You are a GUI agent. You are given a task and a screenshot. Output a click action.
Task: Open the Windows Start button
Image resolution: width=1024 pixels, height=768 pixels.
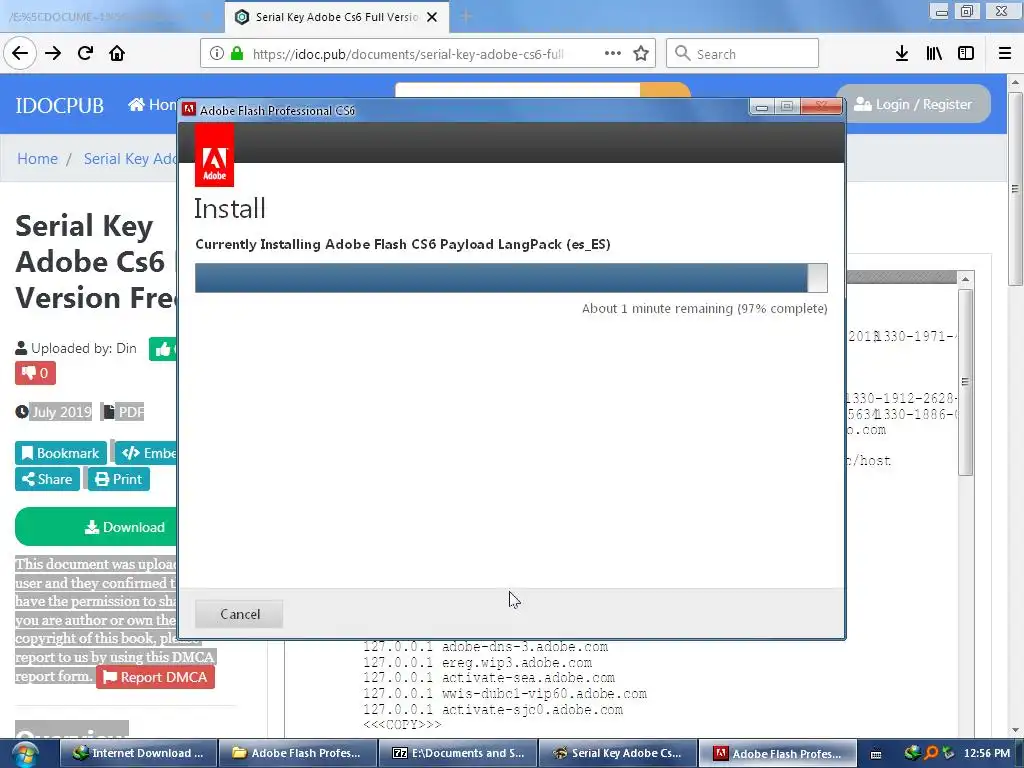(25, 754)
